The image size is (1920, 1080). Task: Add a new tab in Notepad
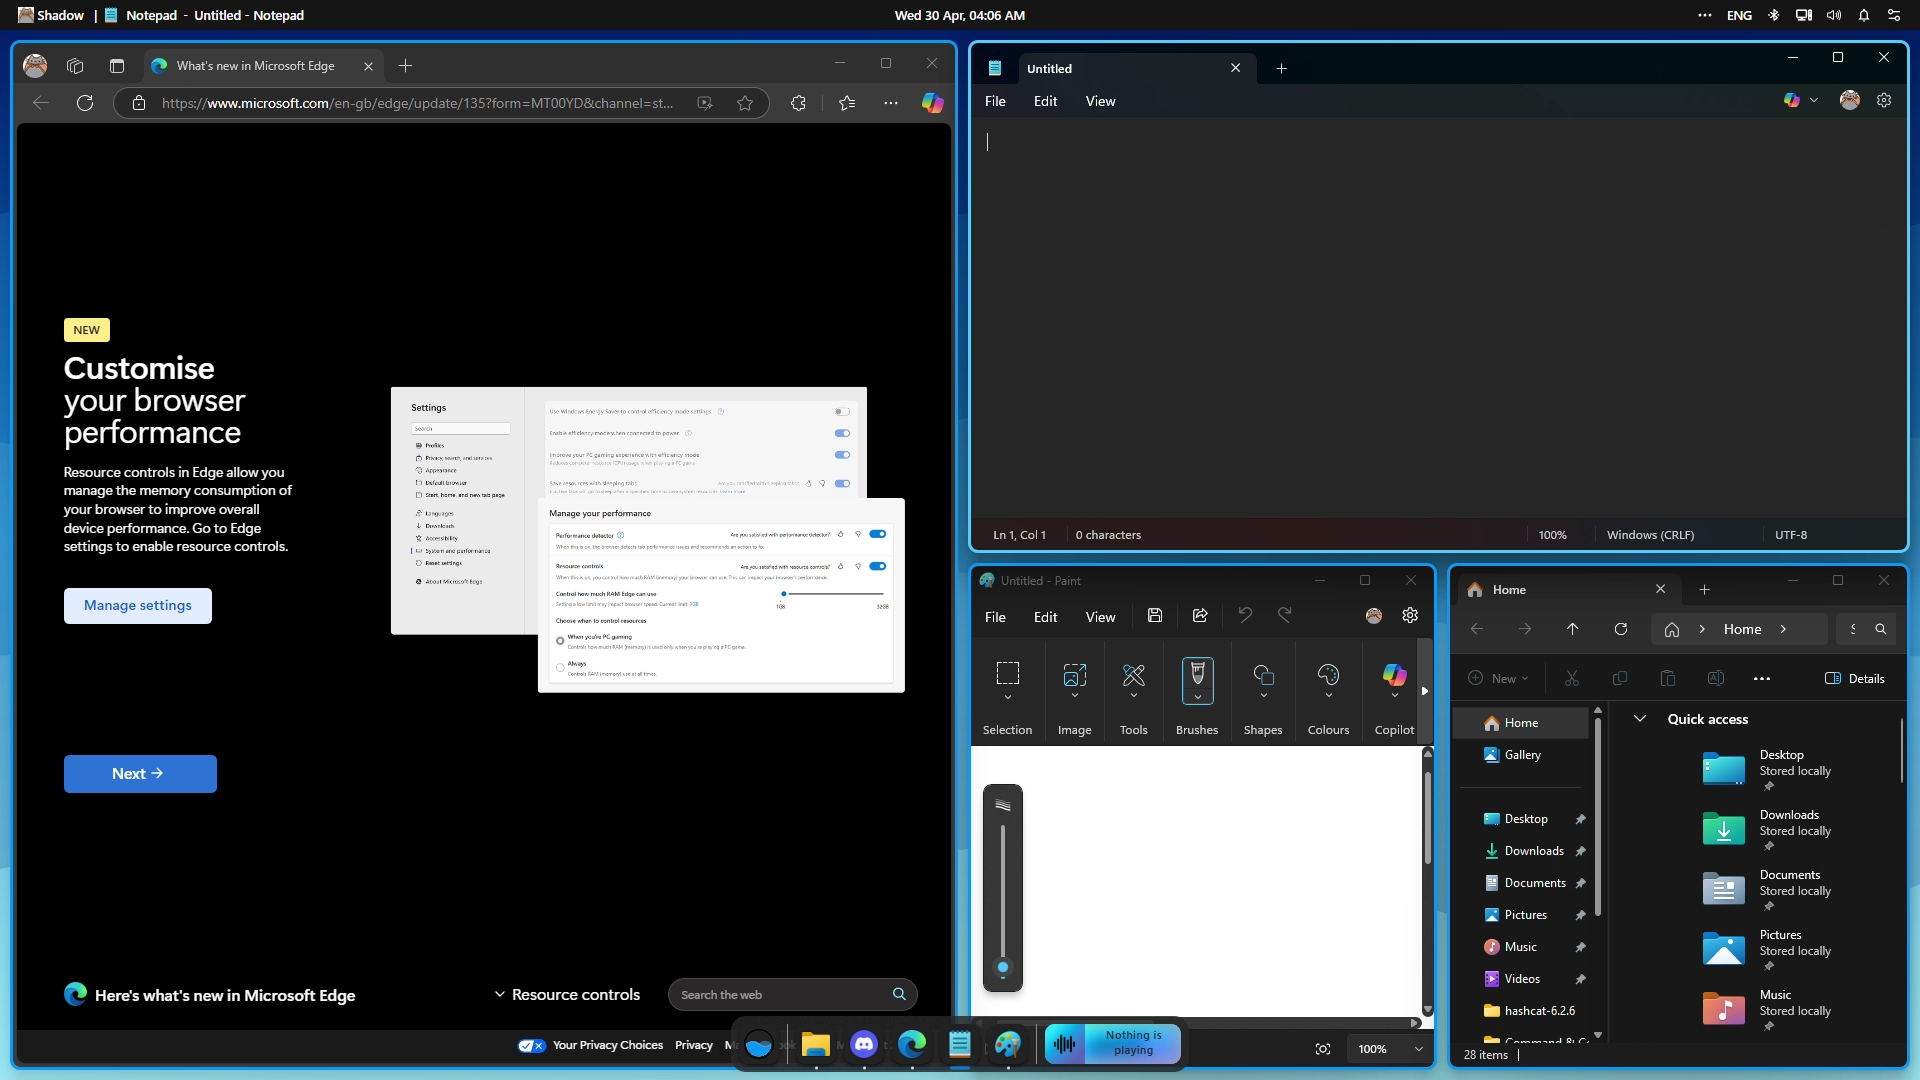tap(1281, 68)
